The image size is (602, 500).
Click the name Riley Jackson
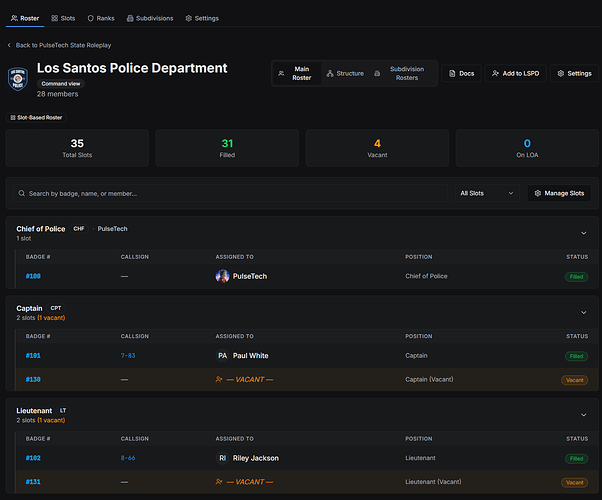pos(256,458)
